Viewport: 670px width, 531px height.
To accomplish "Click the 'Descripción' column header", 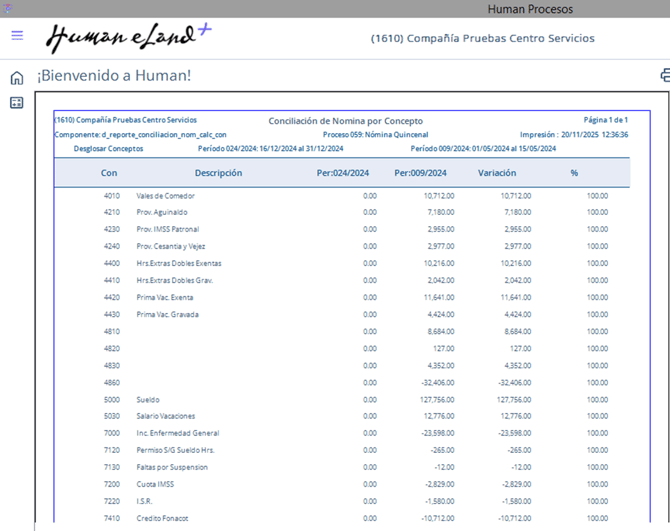I will pos(218,173).
